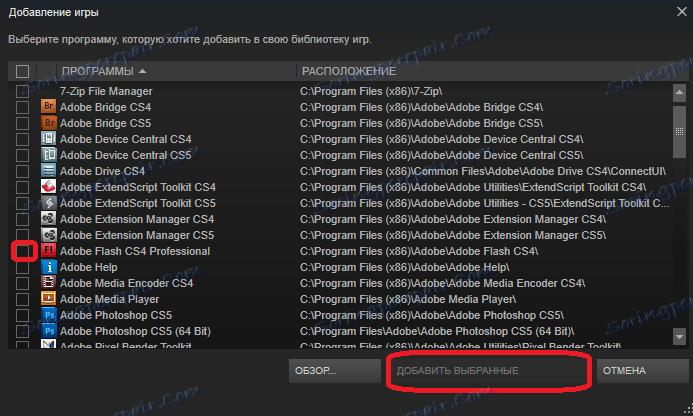Viewport: 693px width, 416px height.
Task: Check the Adobe Drive CS4 checkbox
Action: pyautogui.click(x=23, y=172)
